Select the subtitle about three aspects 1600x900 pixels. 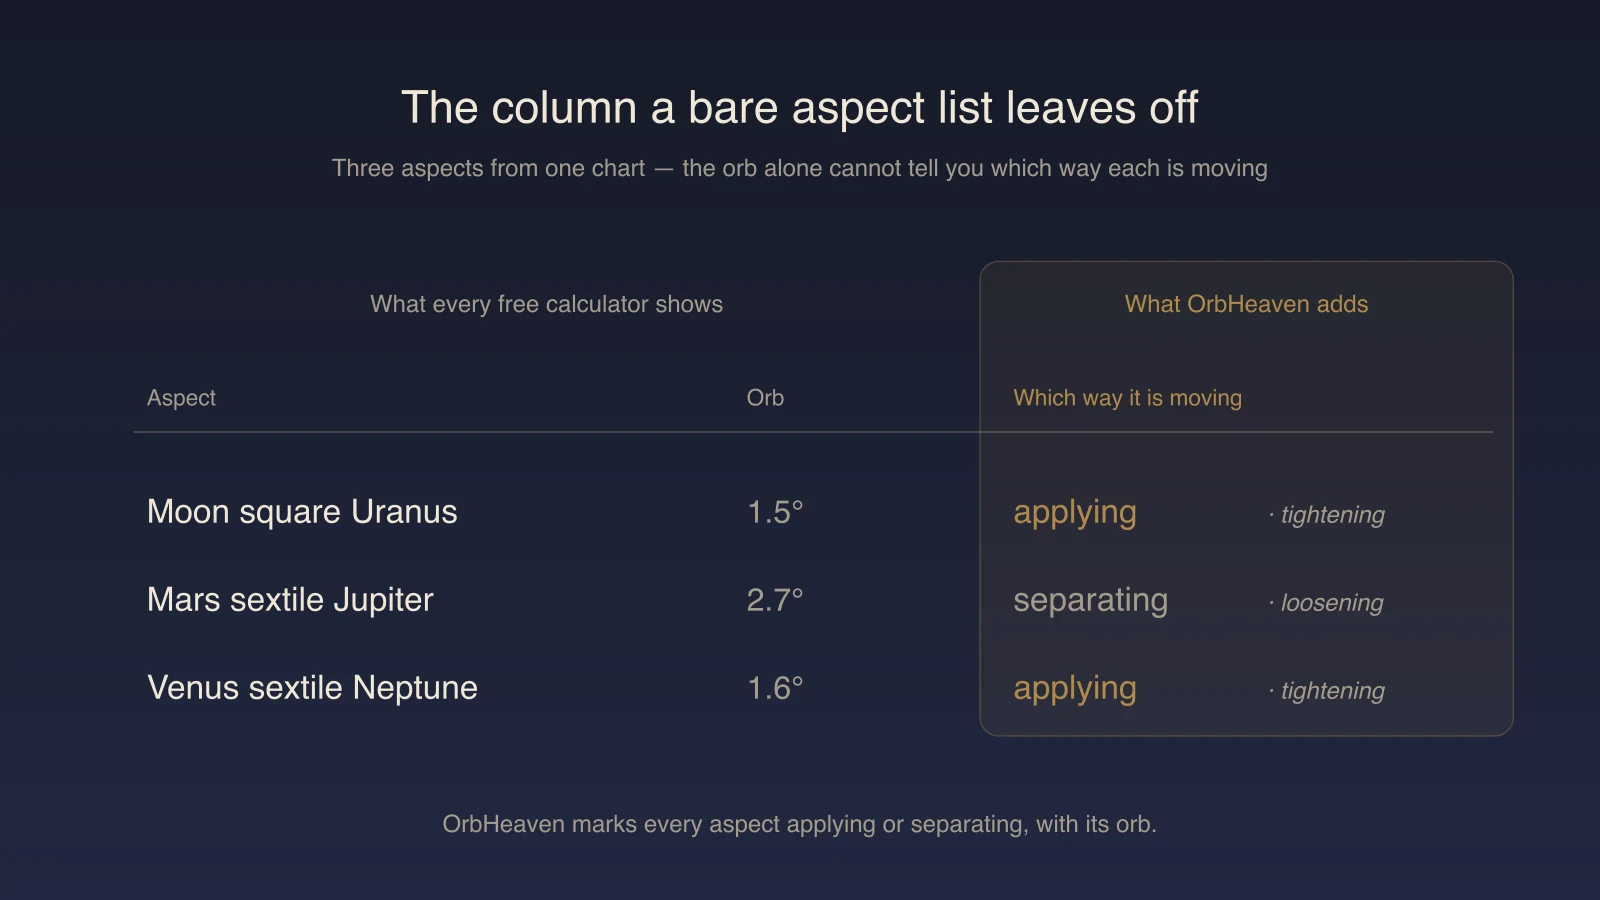799,168
